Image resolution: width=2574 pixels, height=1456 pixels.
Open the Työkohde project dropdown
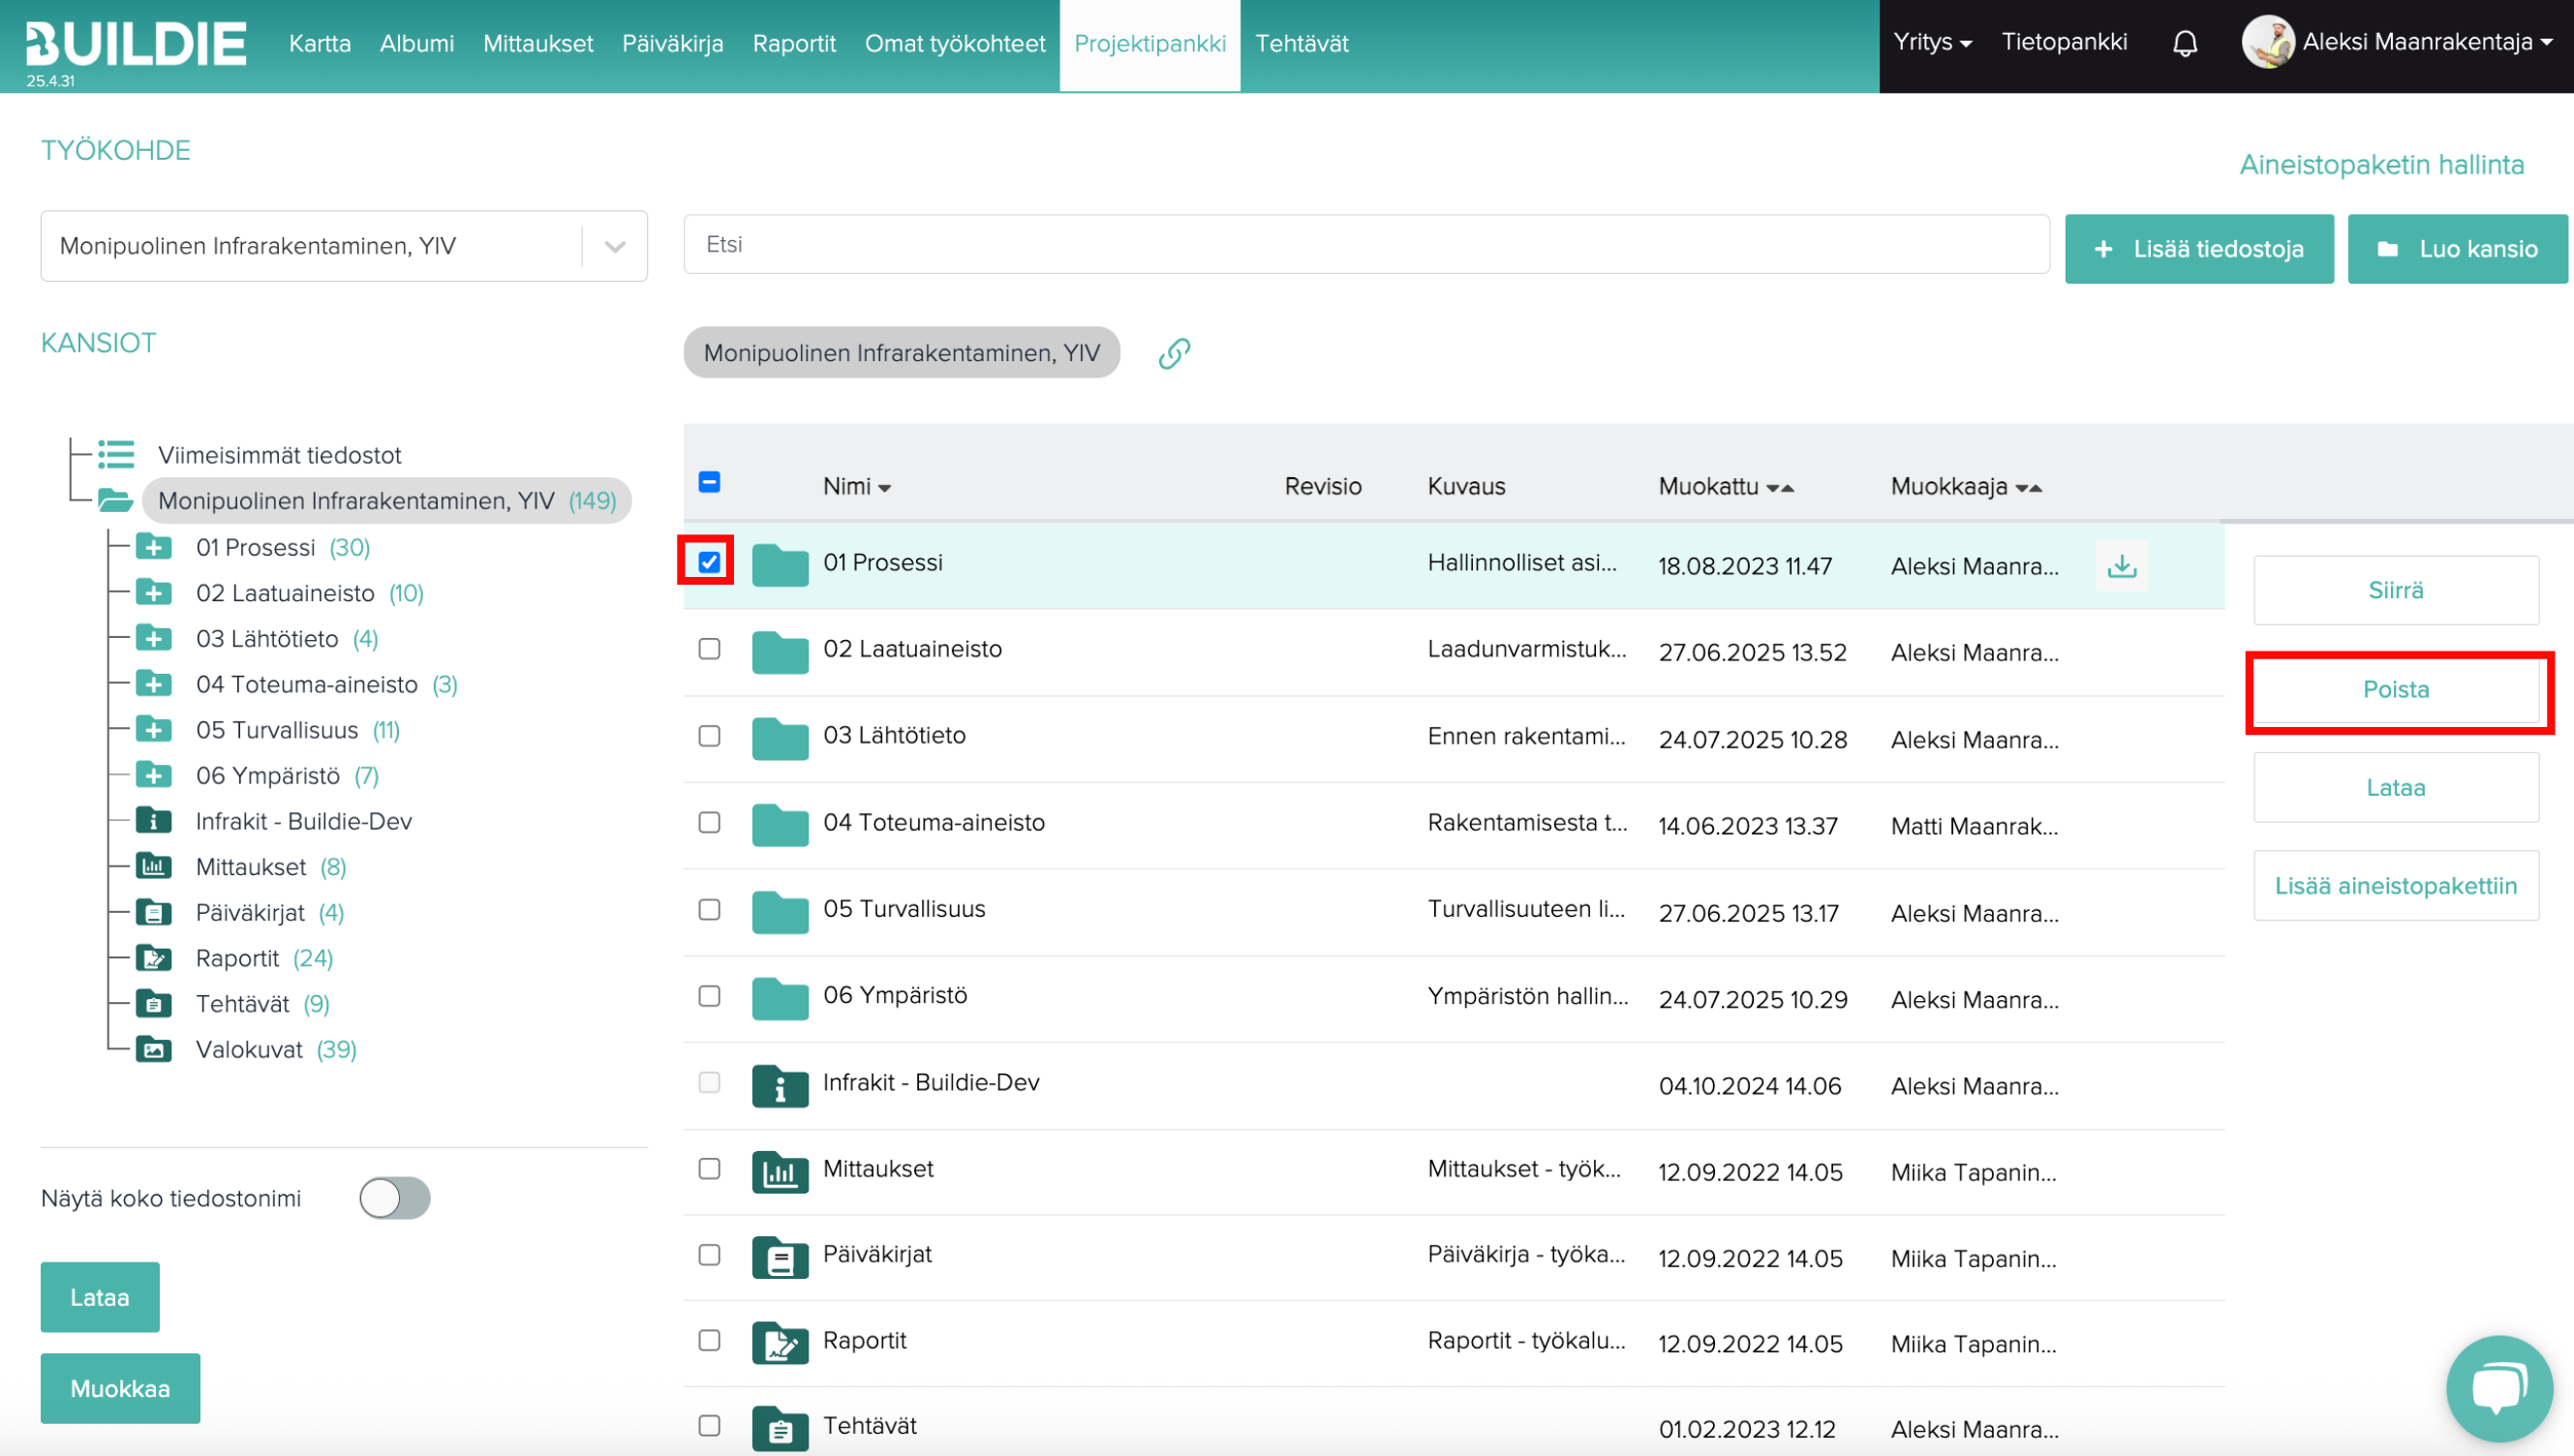coord(344,246)
